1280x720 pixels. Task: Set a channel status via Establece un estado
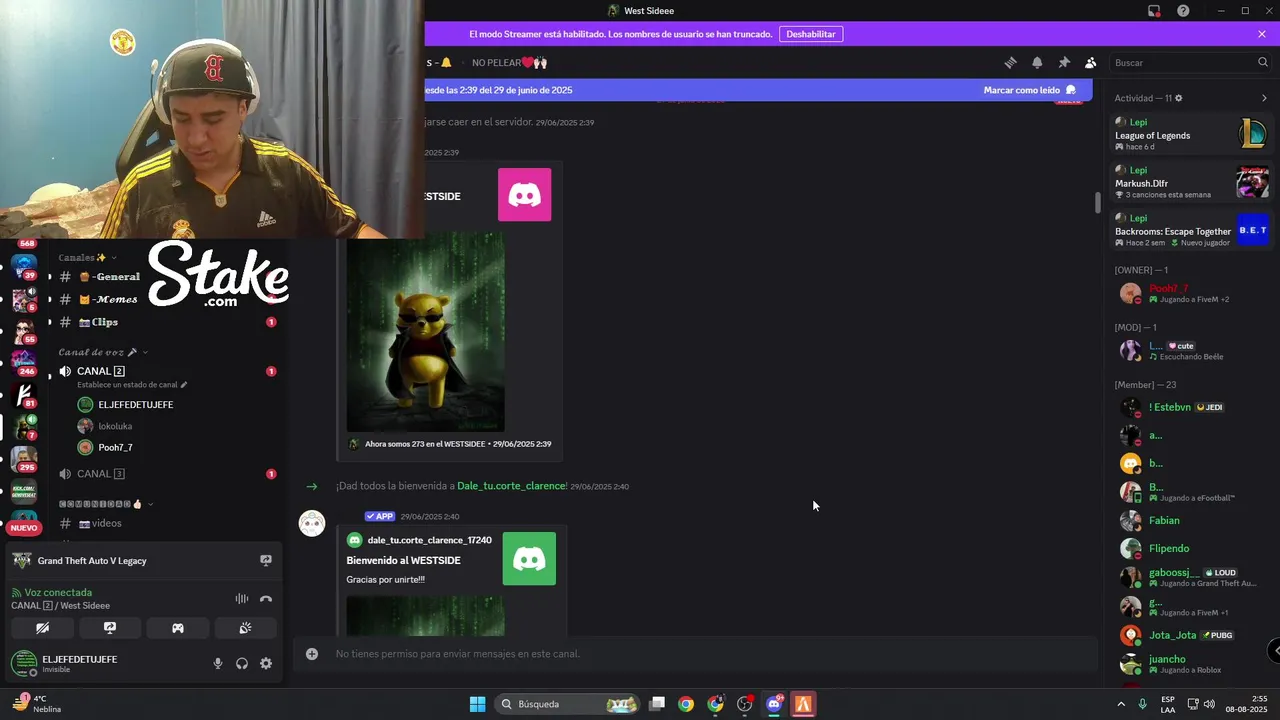coord(132,385)
